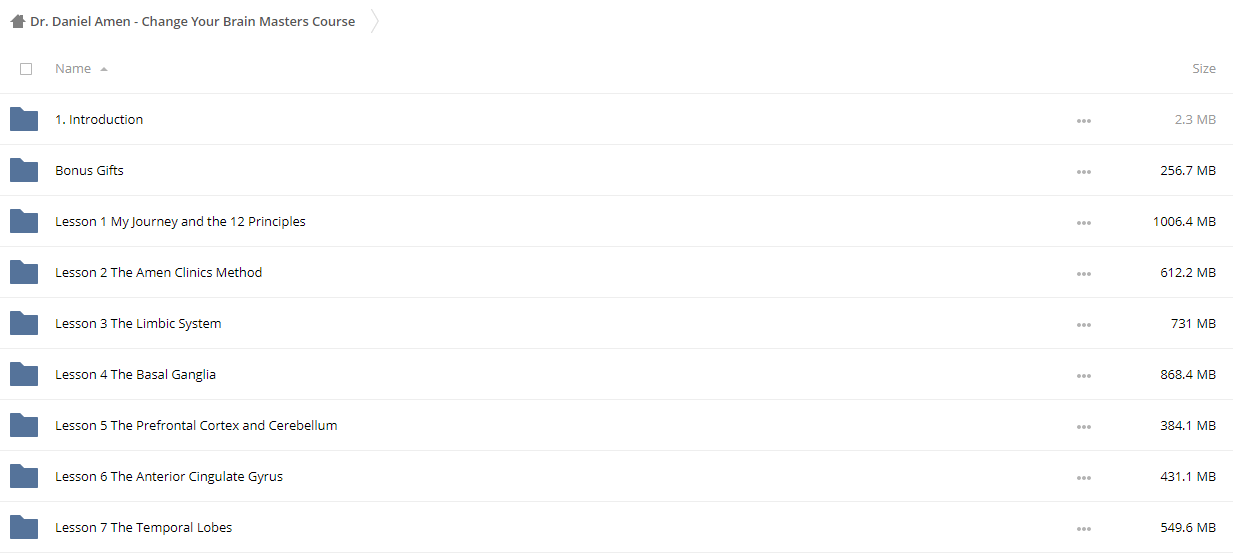Show more options for Bonus Gifts

click(1084, 172)
